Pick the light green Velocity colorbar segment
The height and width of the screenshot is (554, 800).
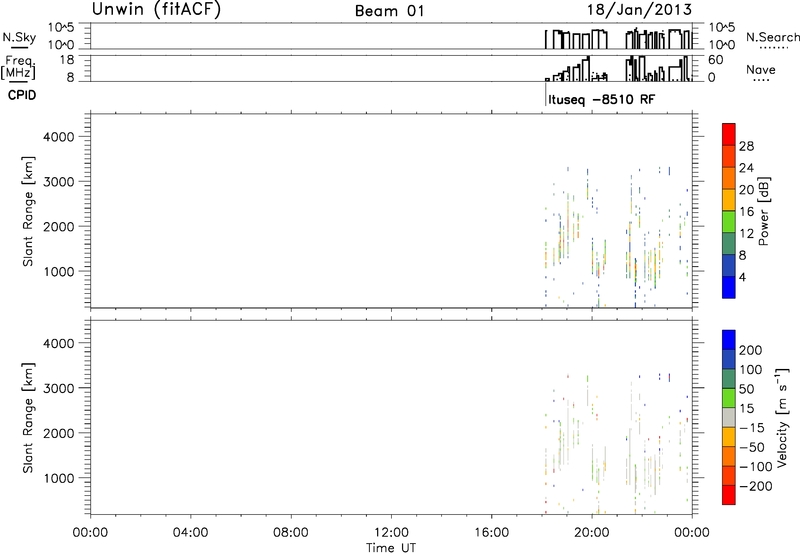[729, 398]
